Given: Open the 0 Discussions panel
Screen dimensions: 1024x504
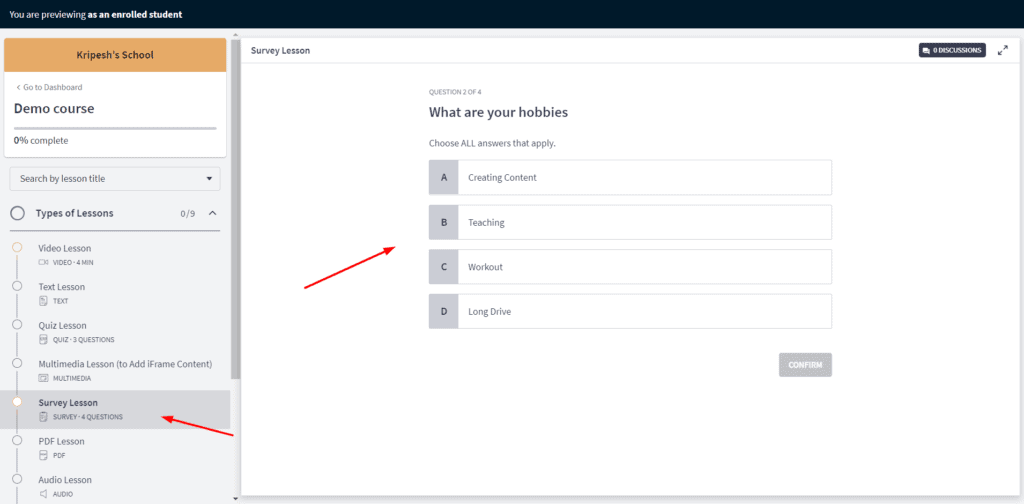Looking at the screenshot, I should [x=951, y=50].
